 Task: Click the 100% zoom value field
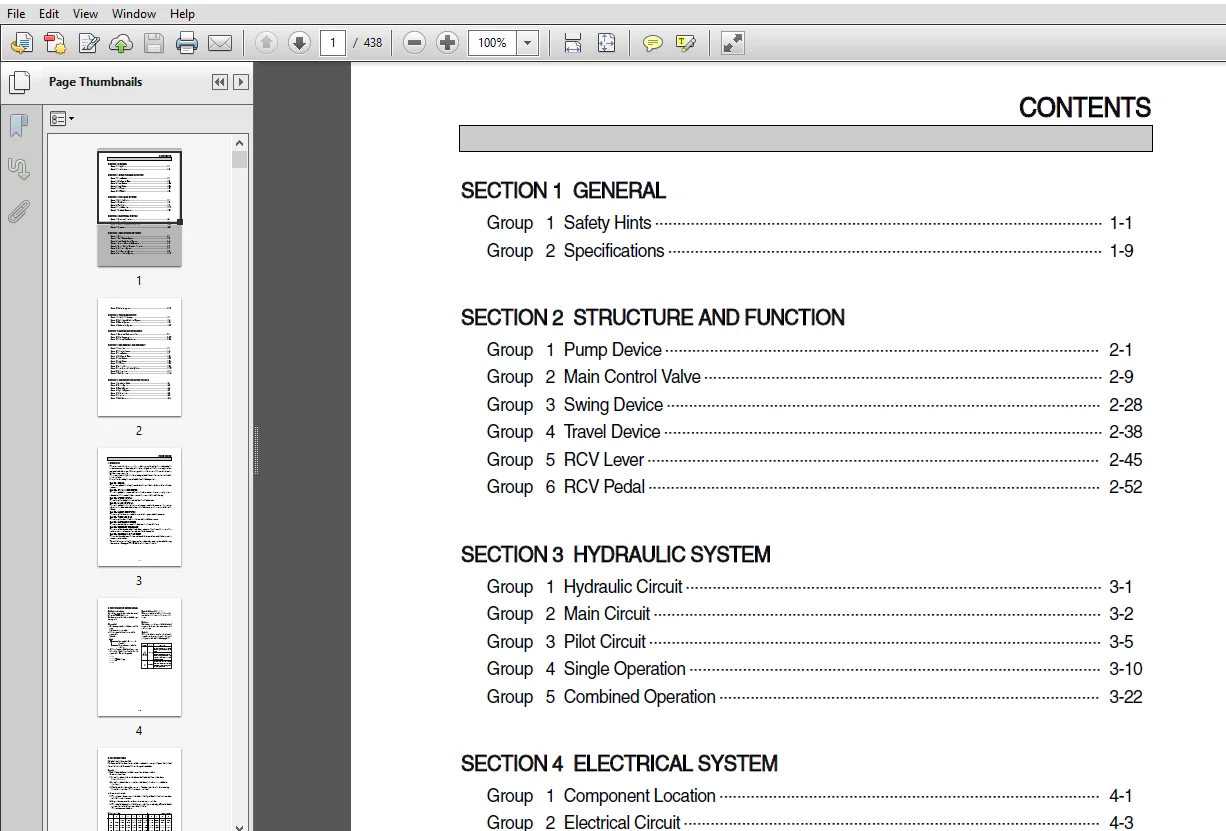tap(492, 43)
